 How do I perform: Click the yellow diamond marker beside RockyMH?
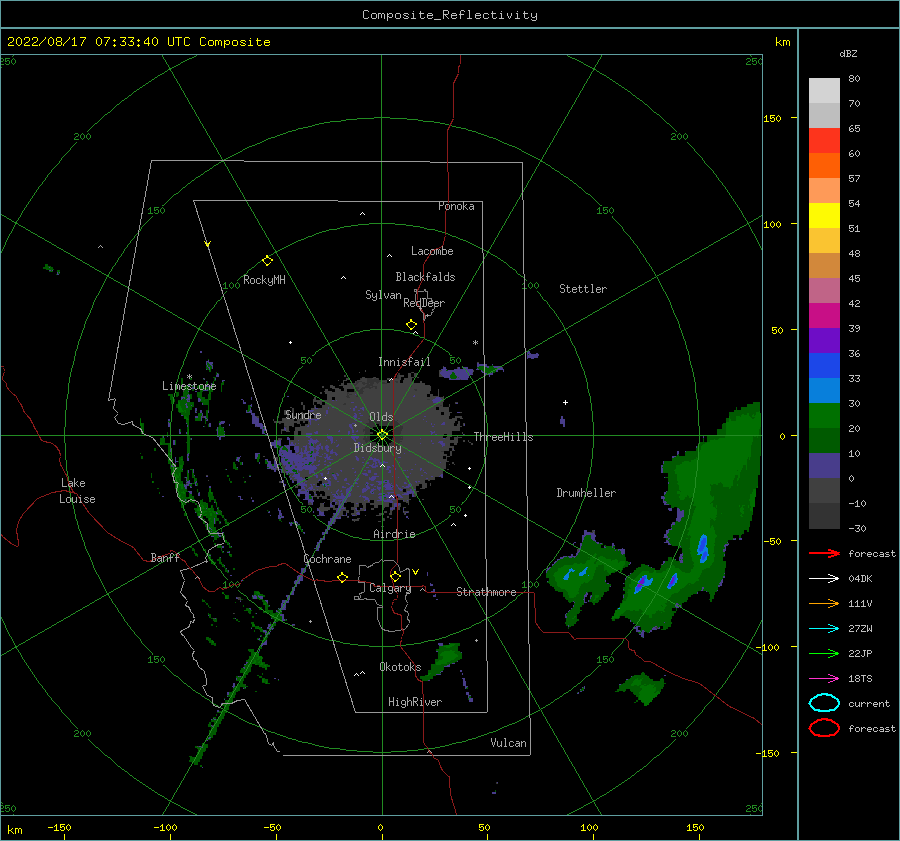(x=267, y=261)
